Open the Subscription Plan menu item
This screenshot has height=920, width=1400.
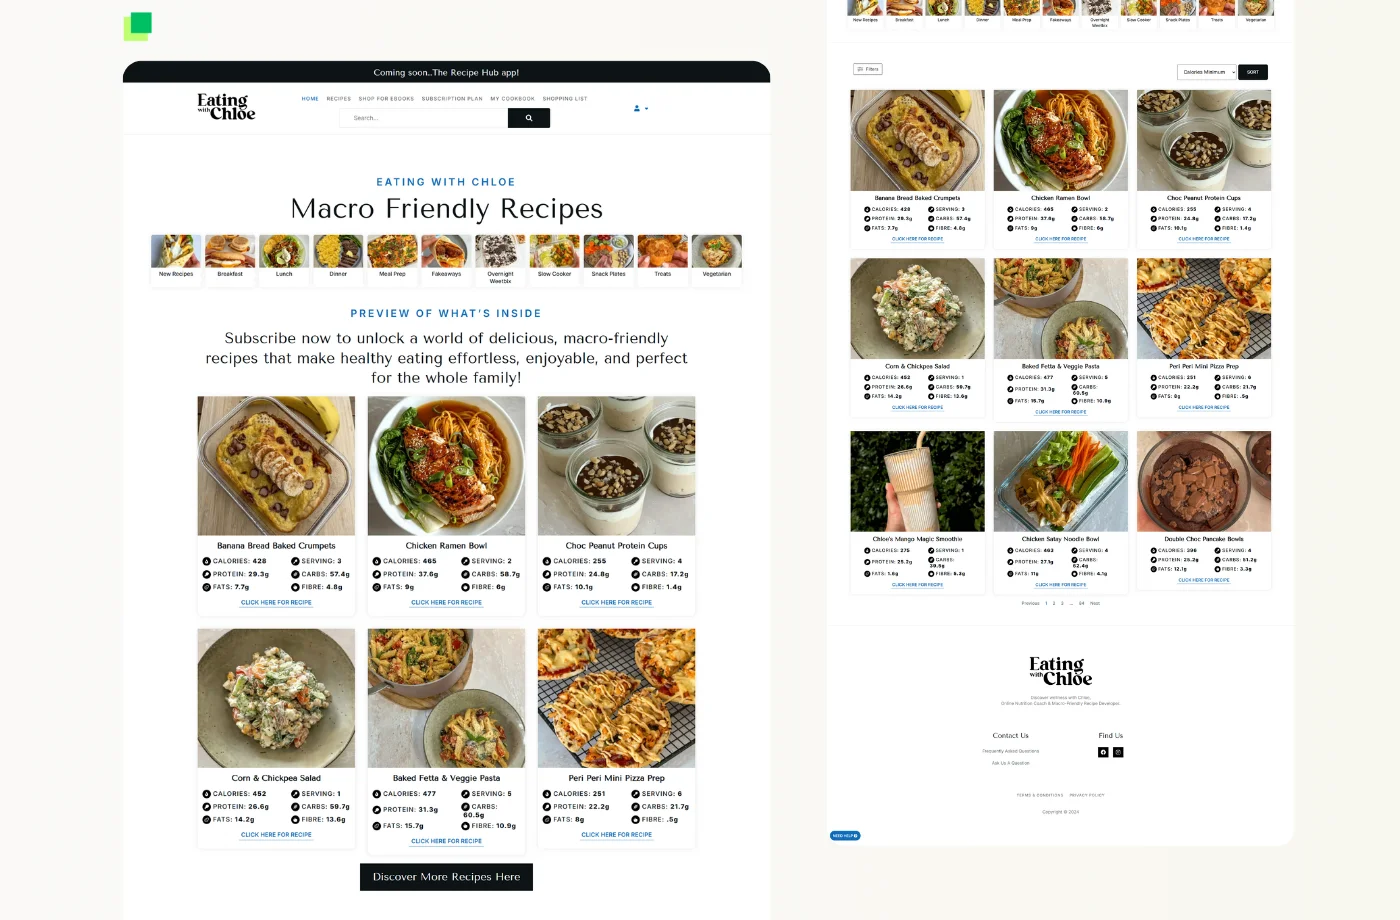[x=452, y=99]
